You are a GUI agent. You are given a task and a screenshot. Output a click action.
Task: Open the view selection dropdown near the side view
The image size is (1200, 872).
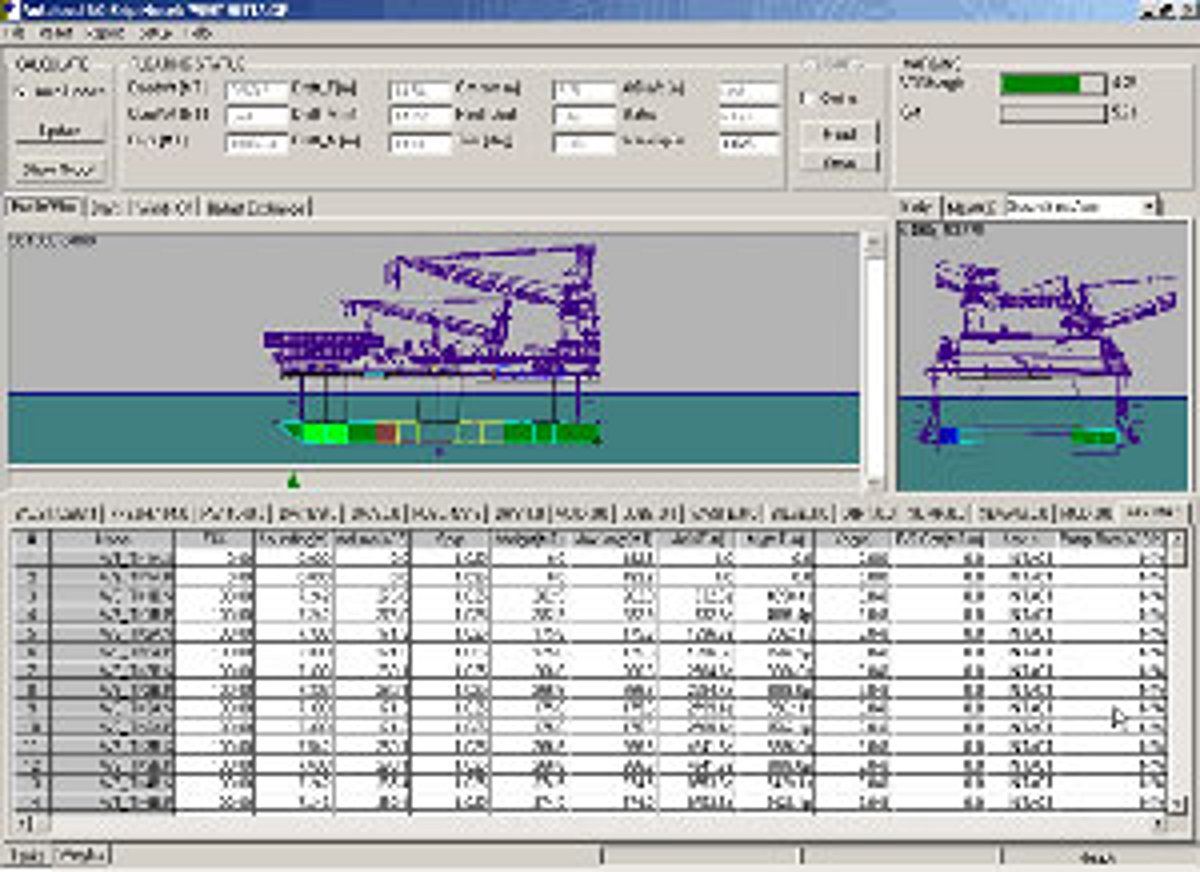click(1148, 205)
